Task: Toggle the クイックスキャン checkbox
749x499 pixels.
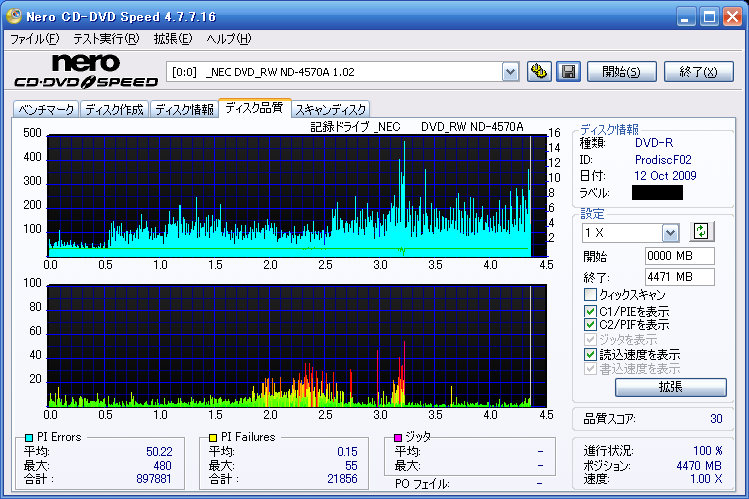Action: pos(590,294)
